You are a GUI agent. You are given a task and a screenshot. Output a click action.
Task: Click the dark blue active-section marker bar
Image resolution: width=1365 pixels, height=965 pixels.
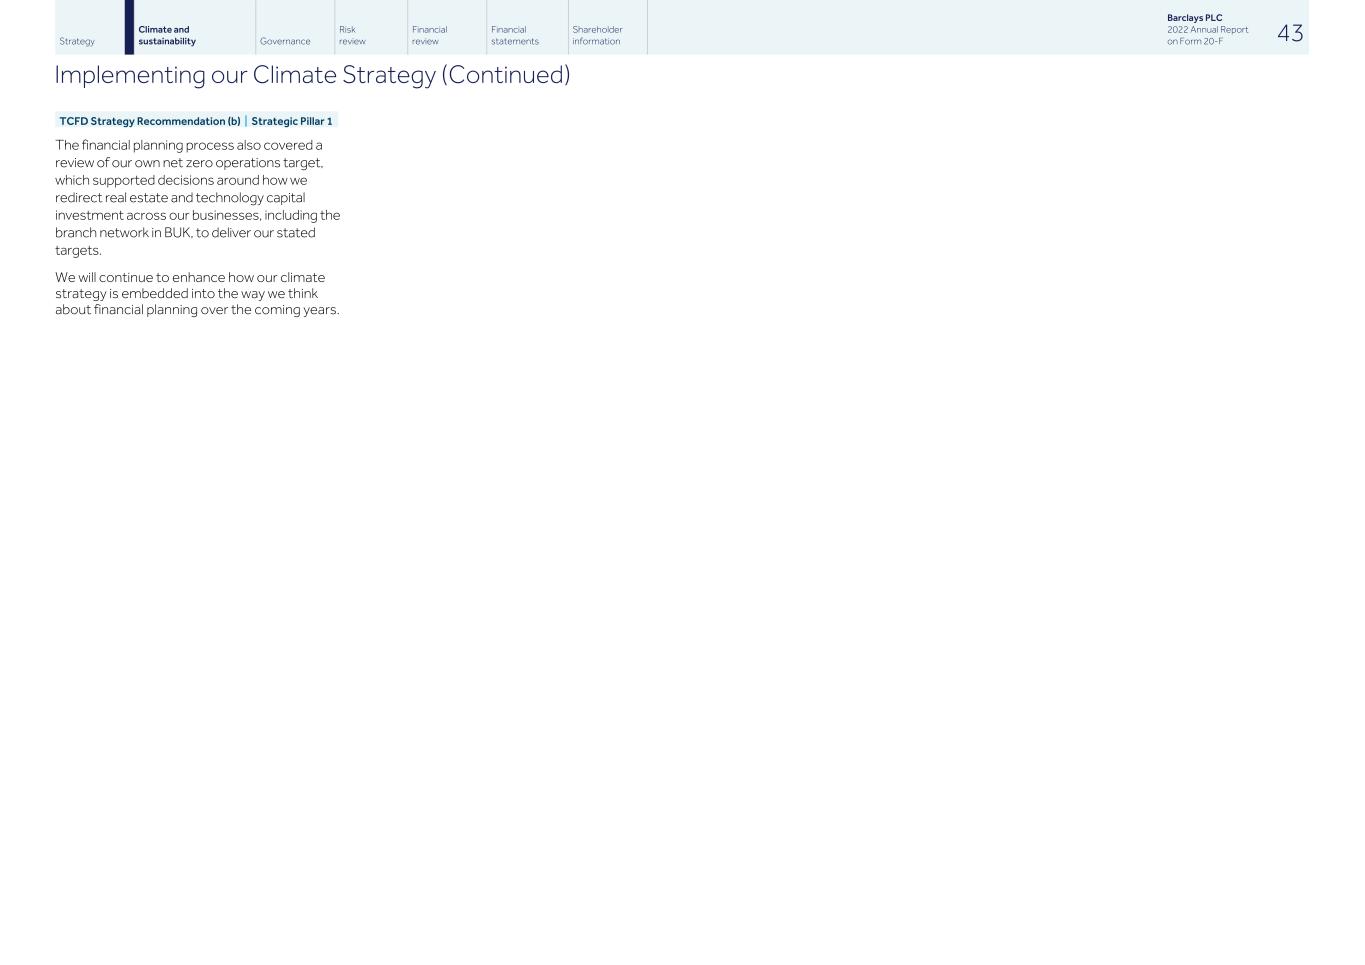coord(129,27)
